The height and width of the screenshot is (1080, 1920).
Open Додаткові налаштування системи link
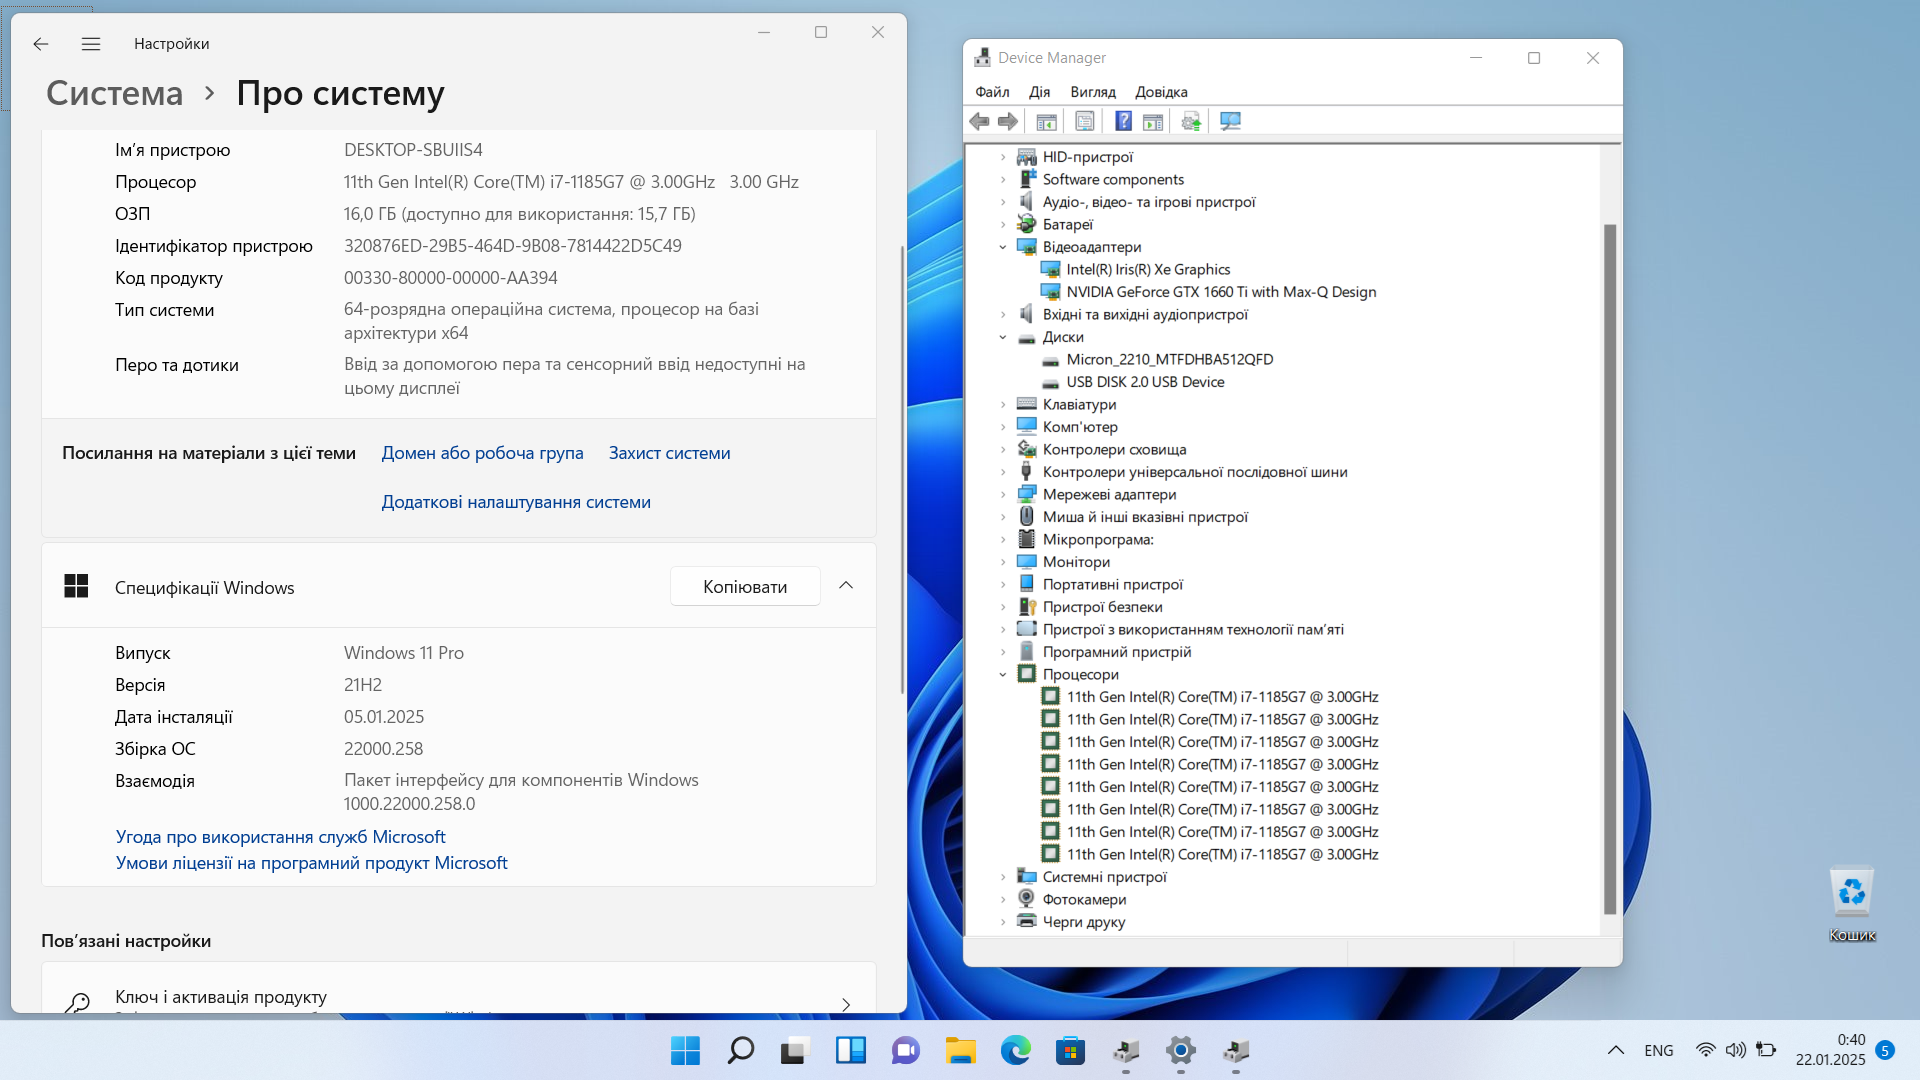click(x=516, y=502)
